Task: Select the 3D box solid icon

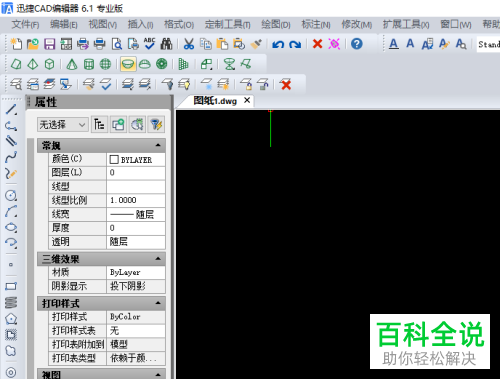Action: [x=49, y=64]
